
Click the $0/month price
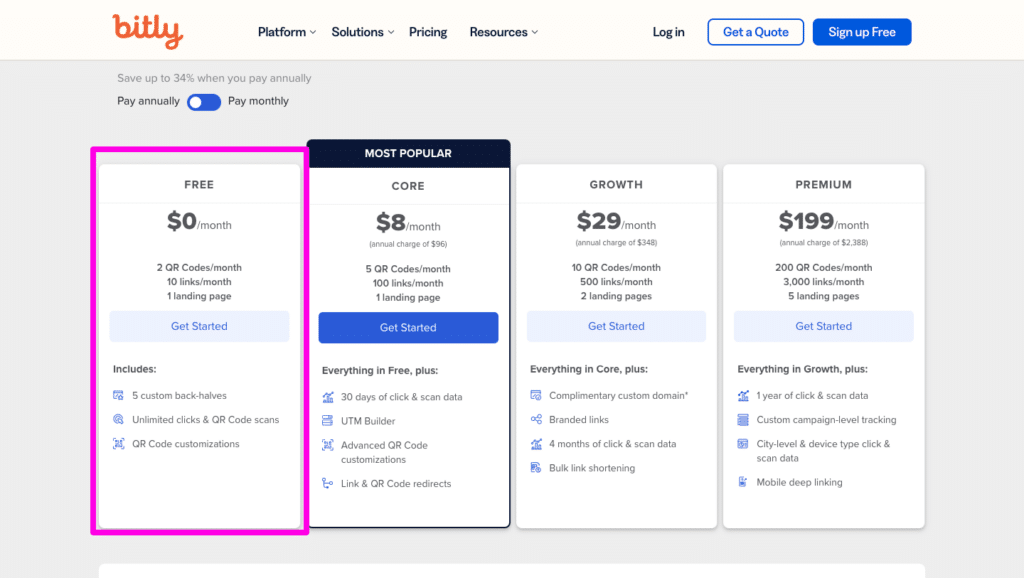(199, 221)
